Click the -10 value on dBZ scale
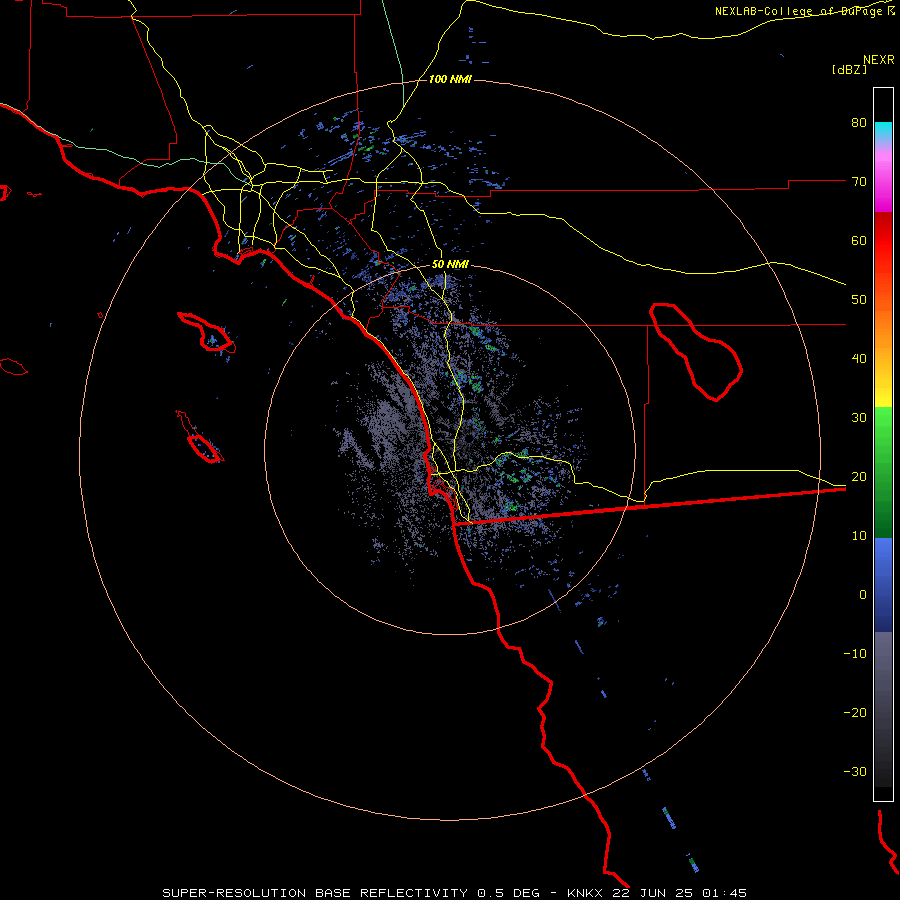The height and width of the screenshot is (900, 900). click(855, 654)
